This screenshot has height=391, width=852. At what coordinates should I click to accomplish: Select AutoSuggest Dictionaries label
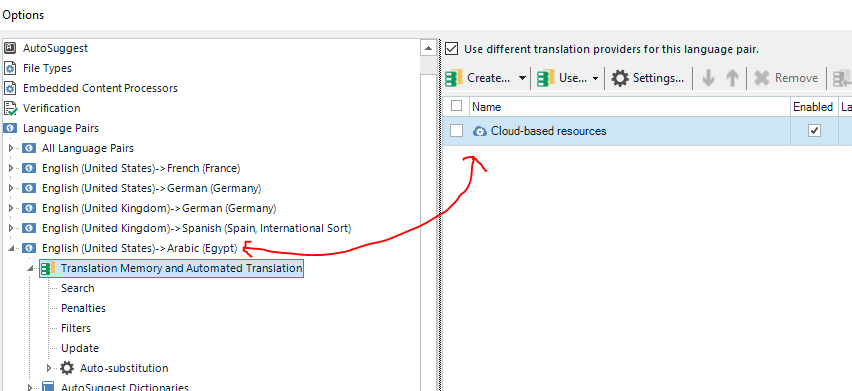[125, 387]
